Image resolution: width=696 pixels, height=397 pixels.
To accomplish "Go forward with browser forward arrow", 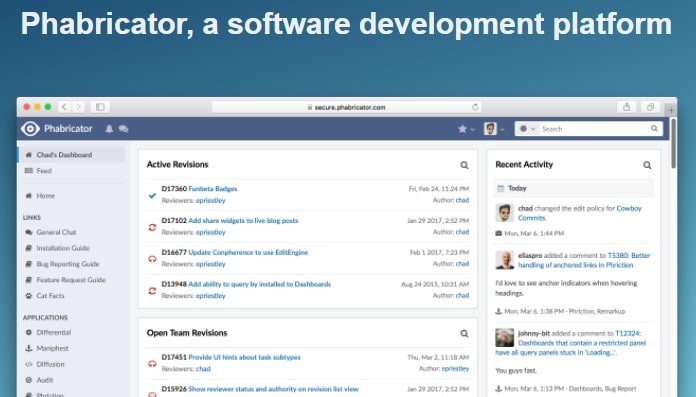I will click(x=78, y=107).
